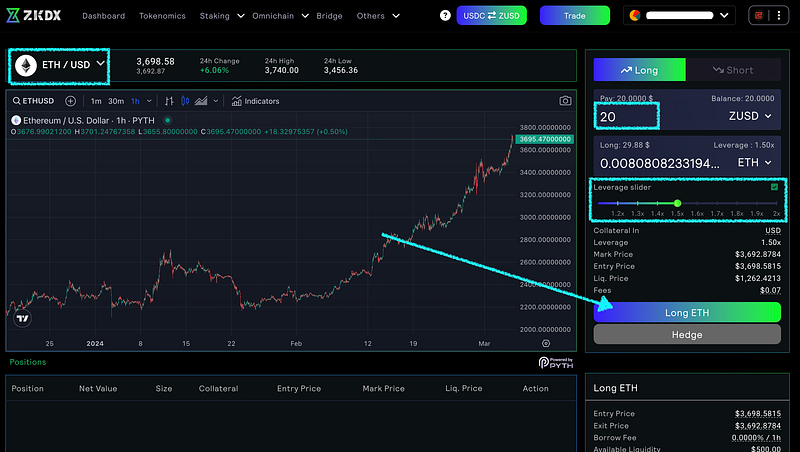Add a symbol to compare with plus icon

(70, 101)
